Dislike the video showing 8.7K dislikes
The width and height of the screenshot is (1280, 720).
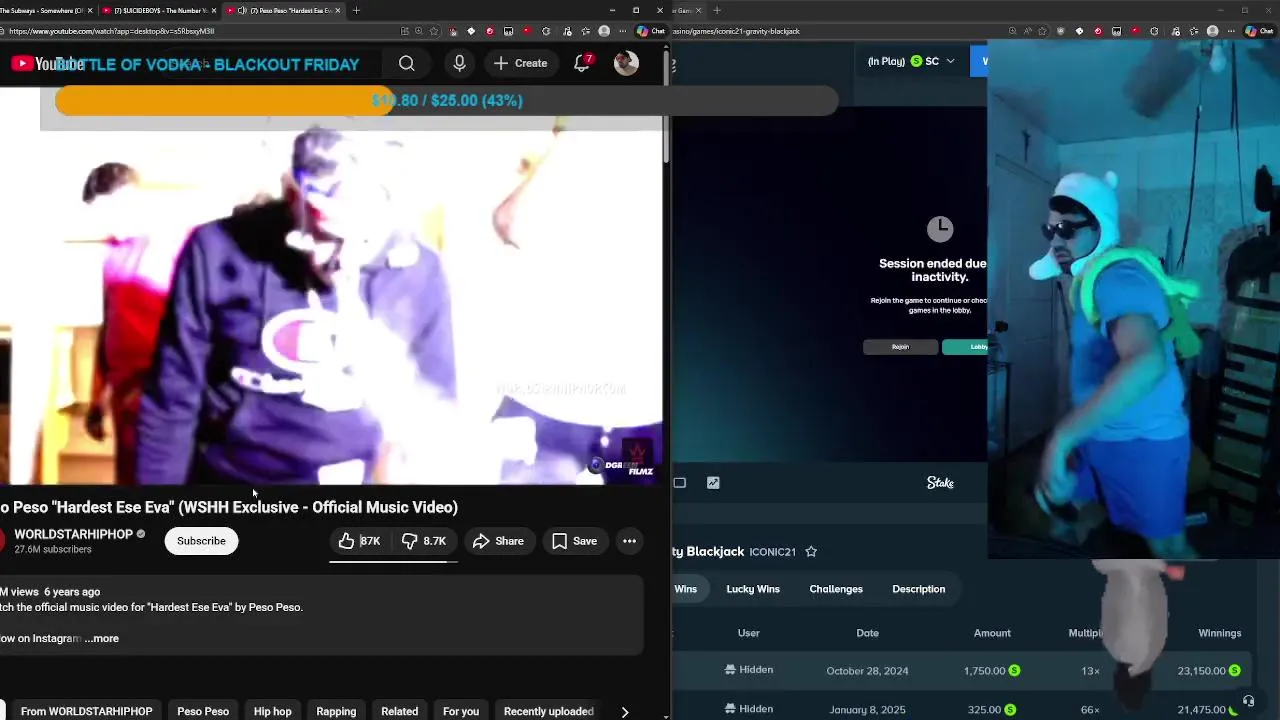point(424,541)
